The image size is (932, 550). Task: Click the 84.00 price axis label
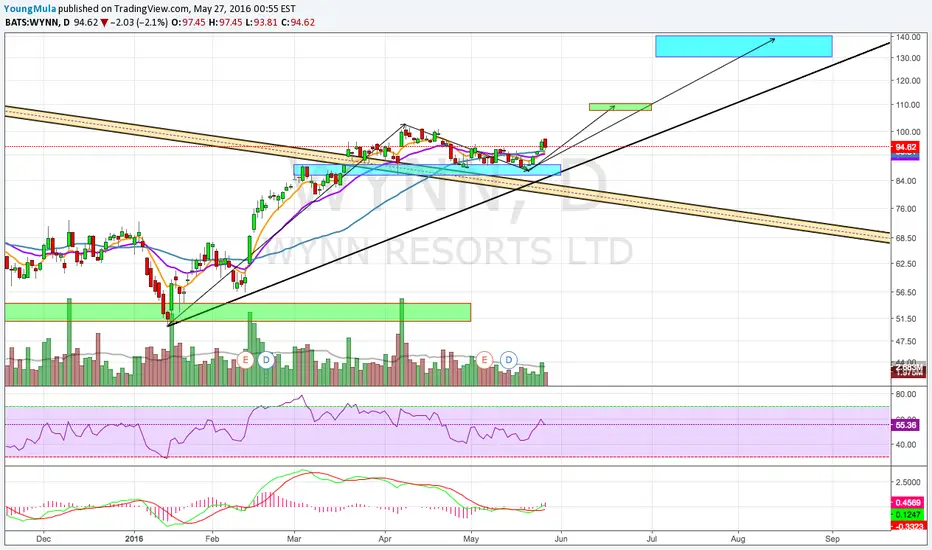[906, 181]
